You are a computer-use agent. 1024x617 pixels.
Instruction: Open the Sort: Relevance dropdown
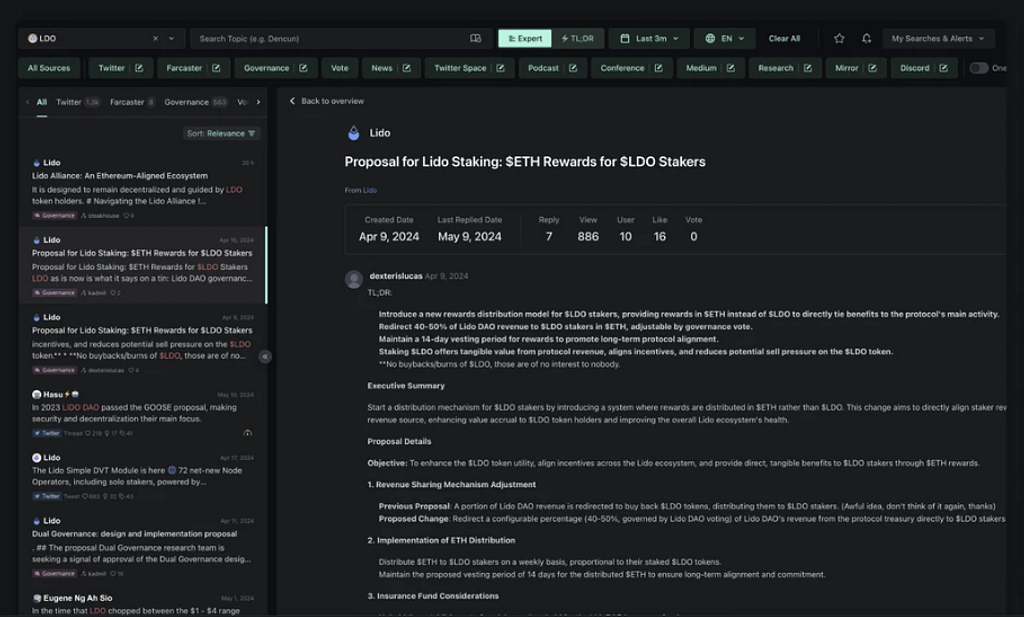[x=221, y=133]
